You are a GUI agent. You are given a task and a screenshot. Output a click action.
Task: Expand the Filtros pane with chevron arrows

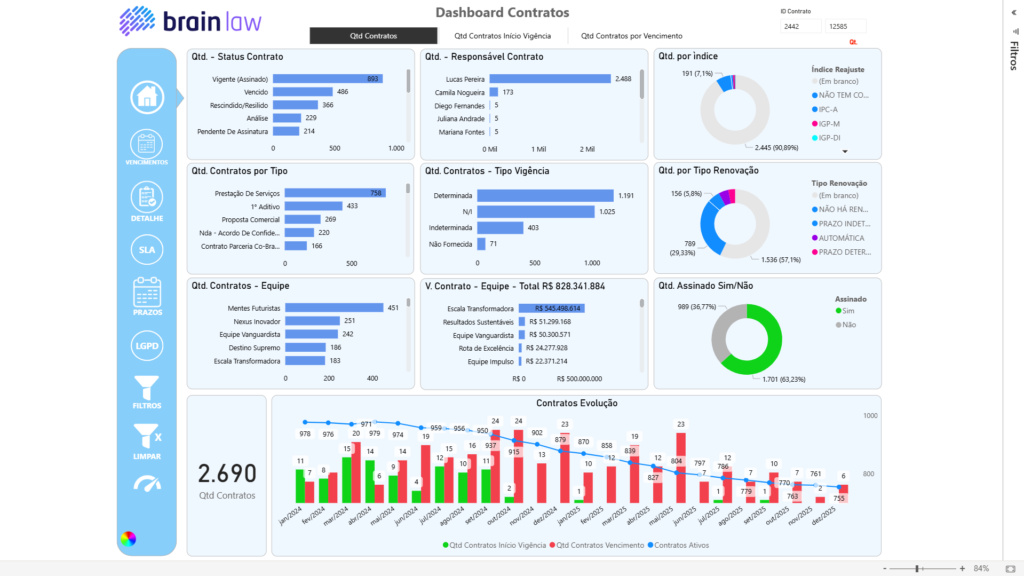tap(1014, 12)
